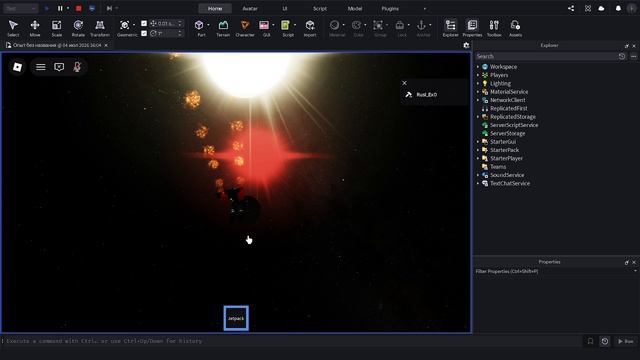Expand the Lighting tree node
Image resolution: width=640 pixels, height=360 pixels.
(478, 83)
